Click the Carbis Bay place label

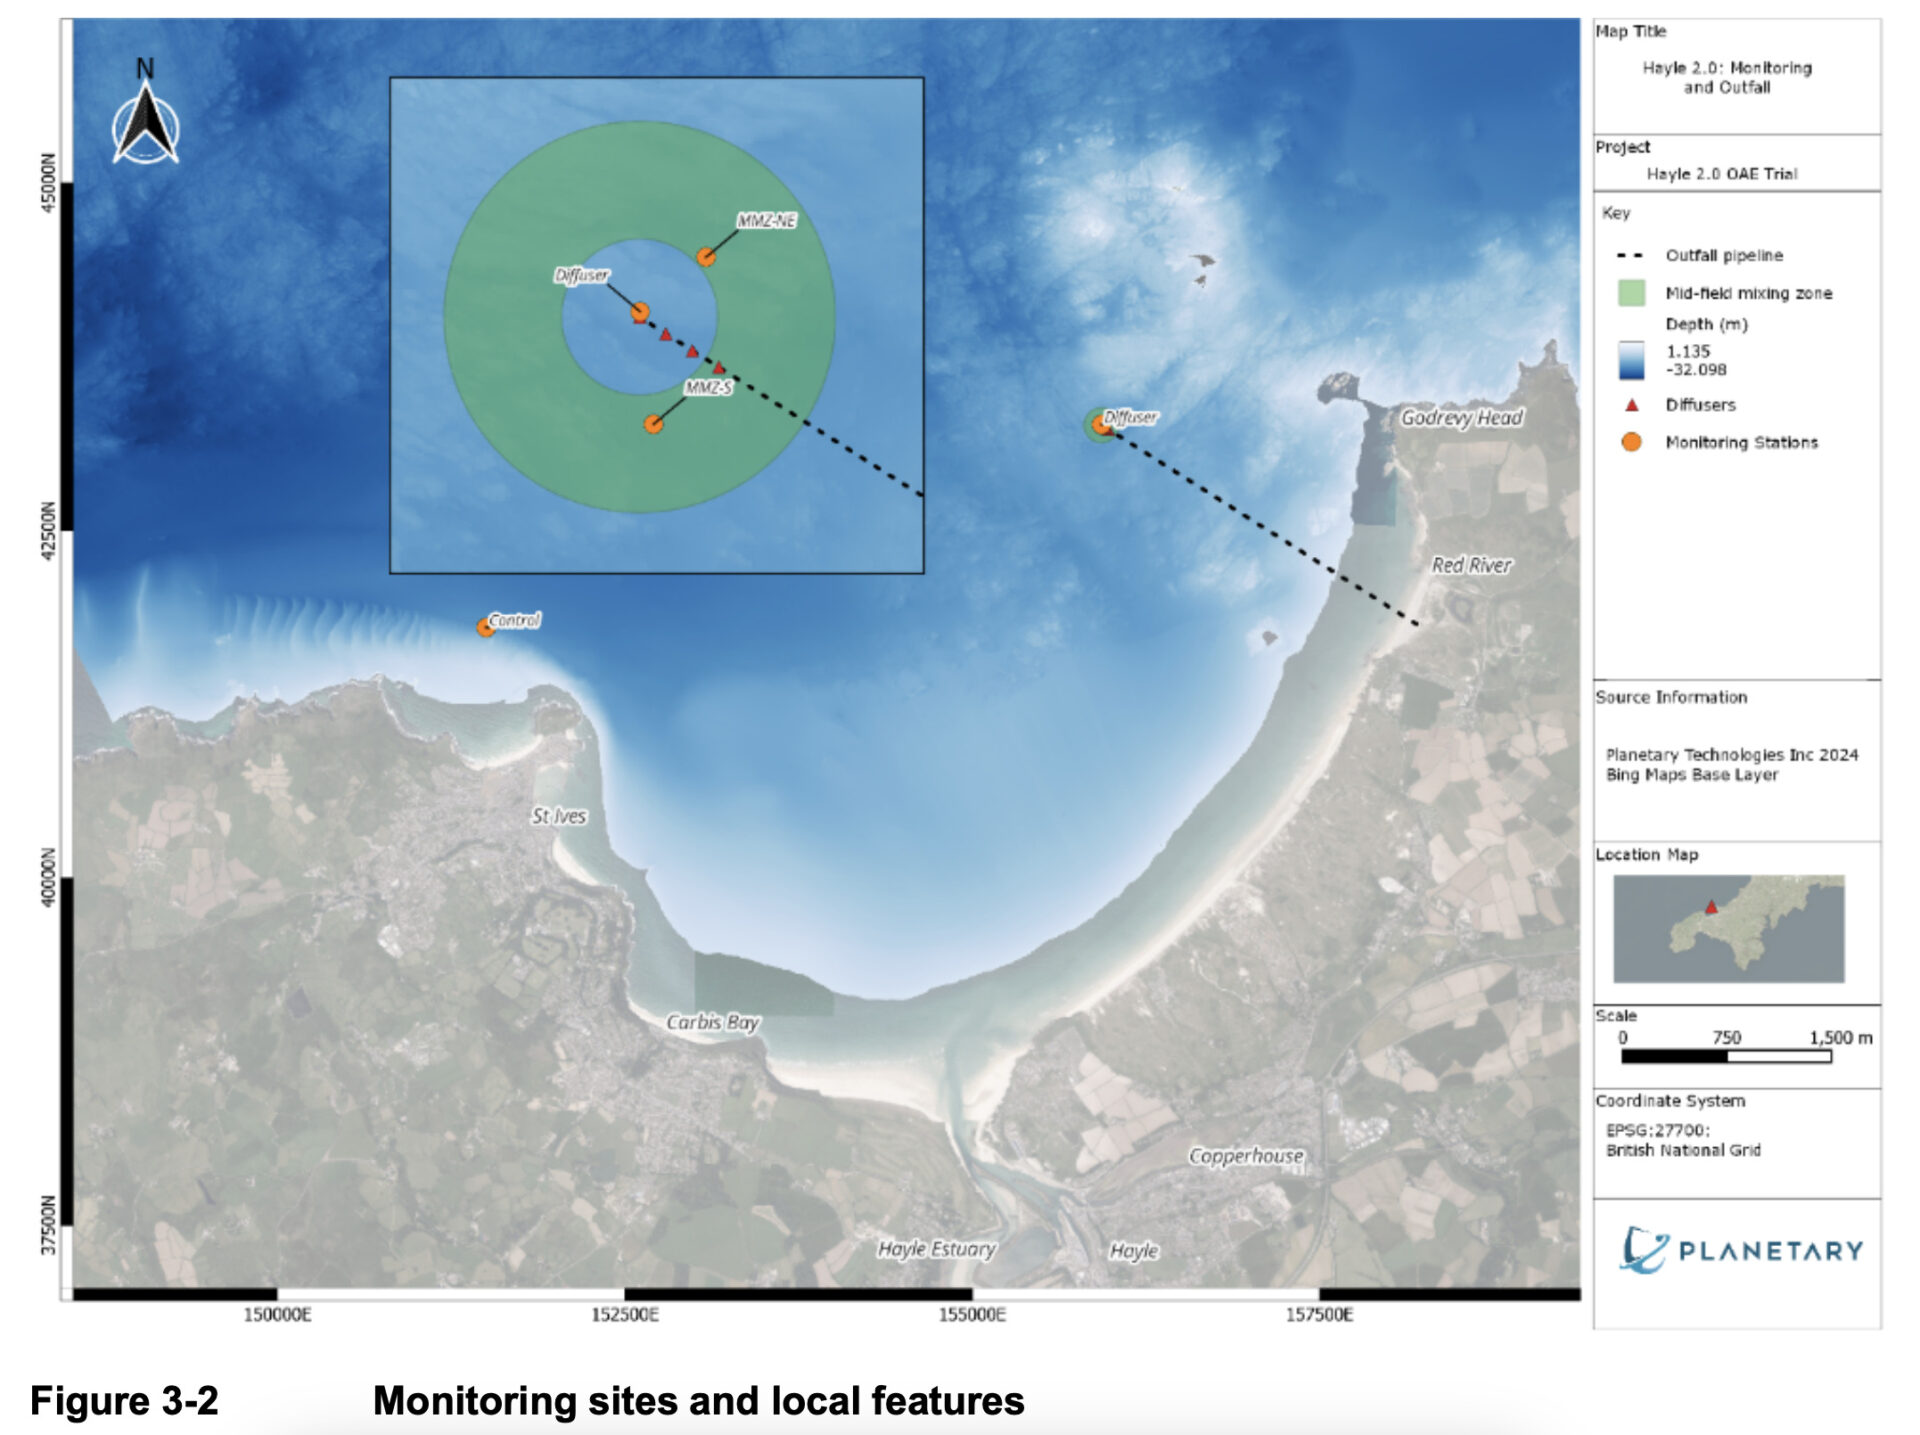pyautogui.click(x=713, y=1022)
